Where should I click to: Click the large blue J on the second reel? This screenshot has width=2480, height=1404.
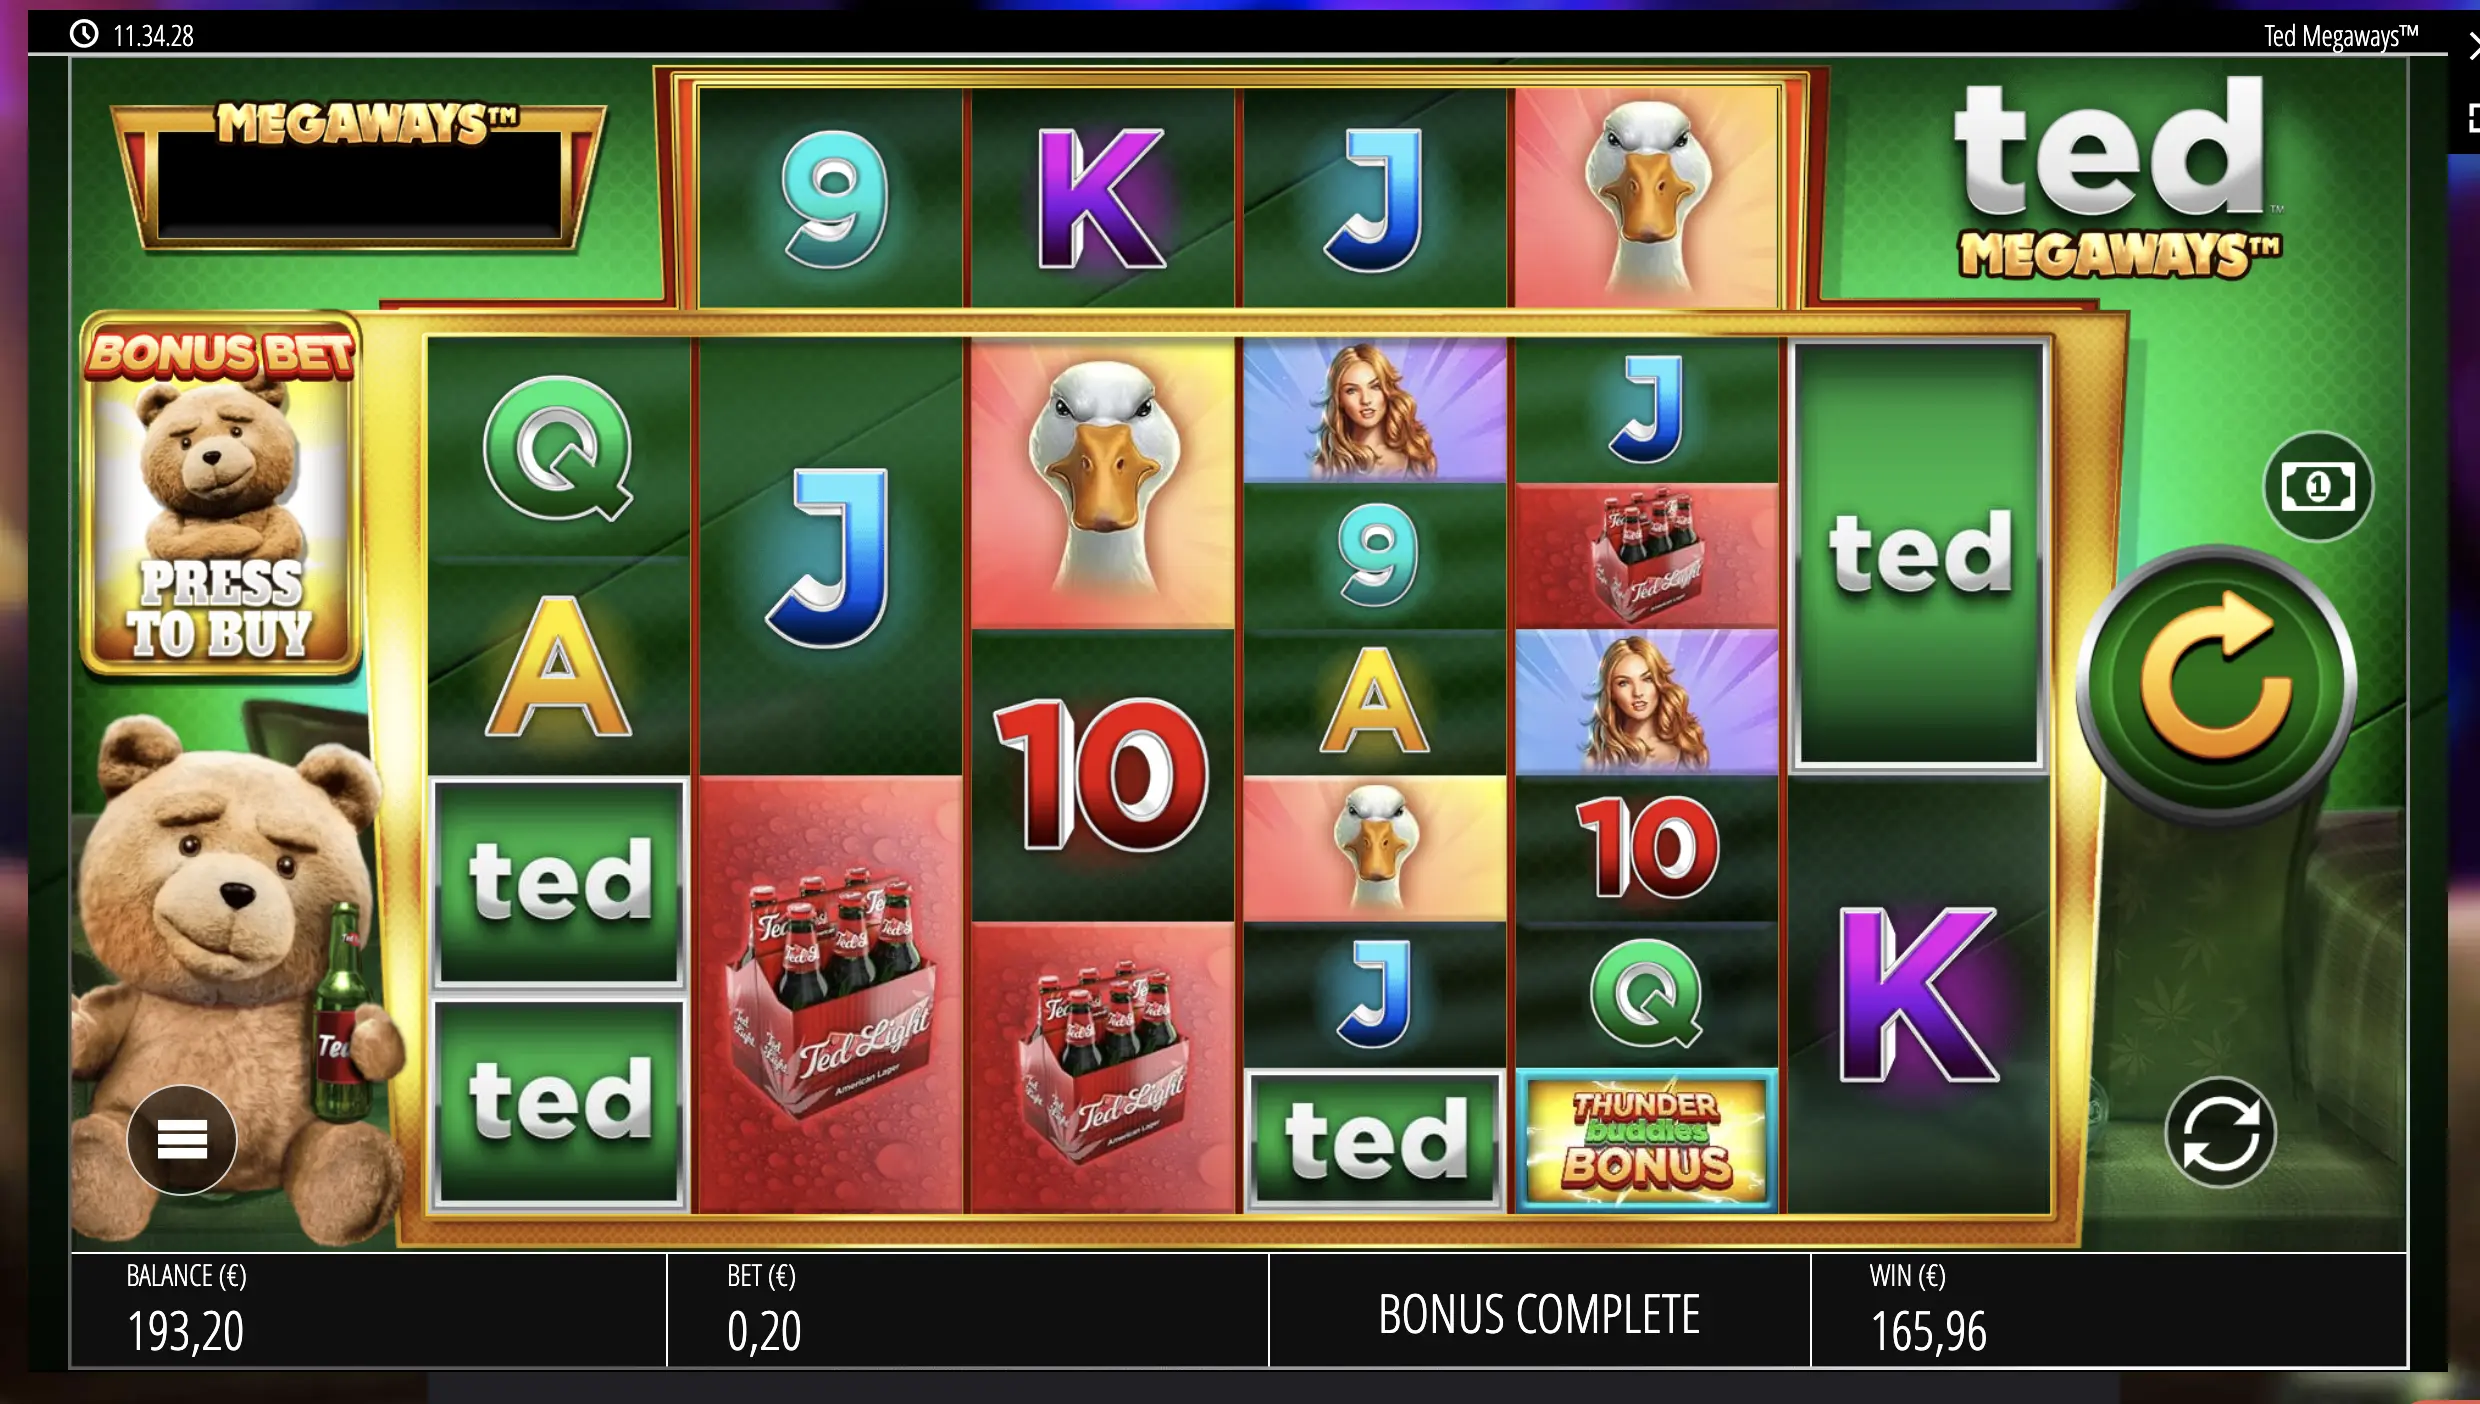tap(830, 556)
